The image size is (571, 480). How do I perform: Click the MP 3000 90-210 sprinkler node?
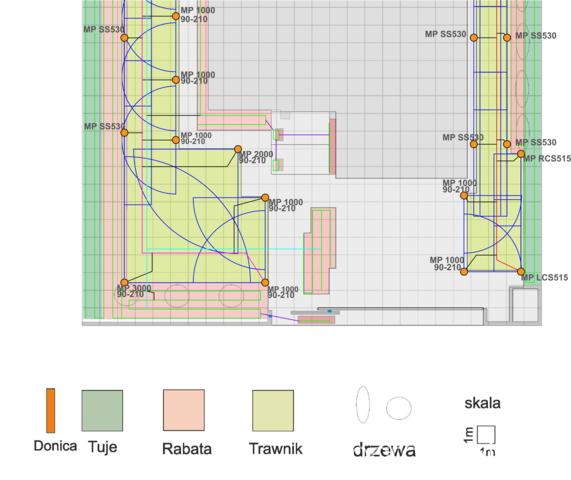pyautogui.click(x=124, y=283)
